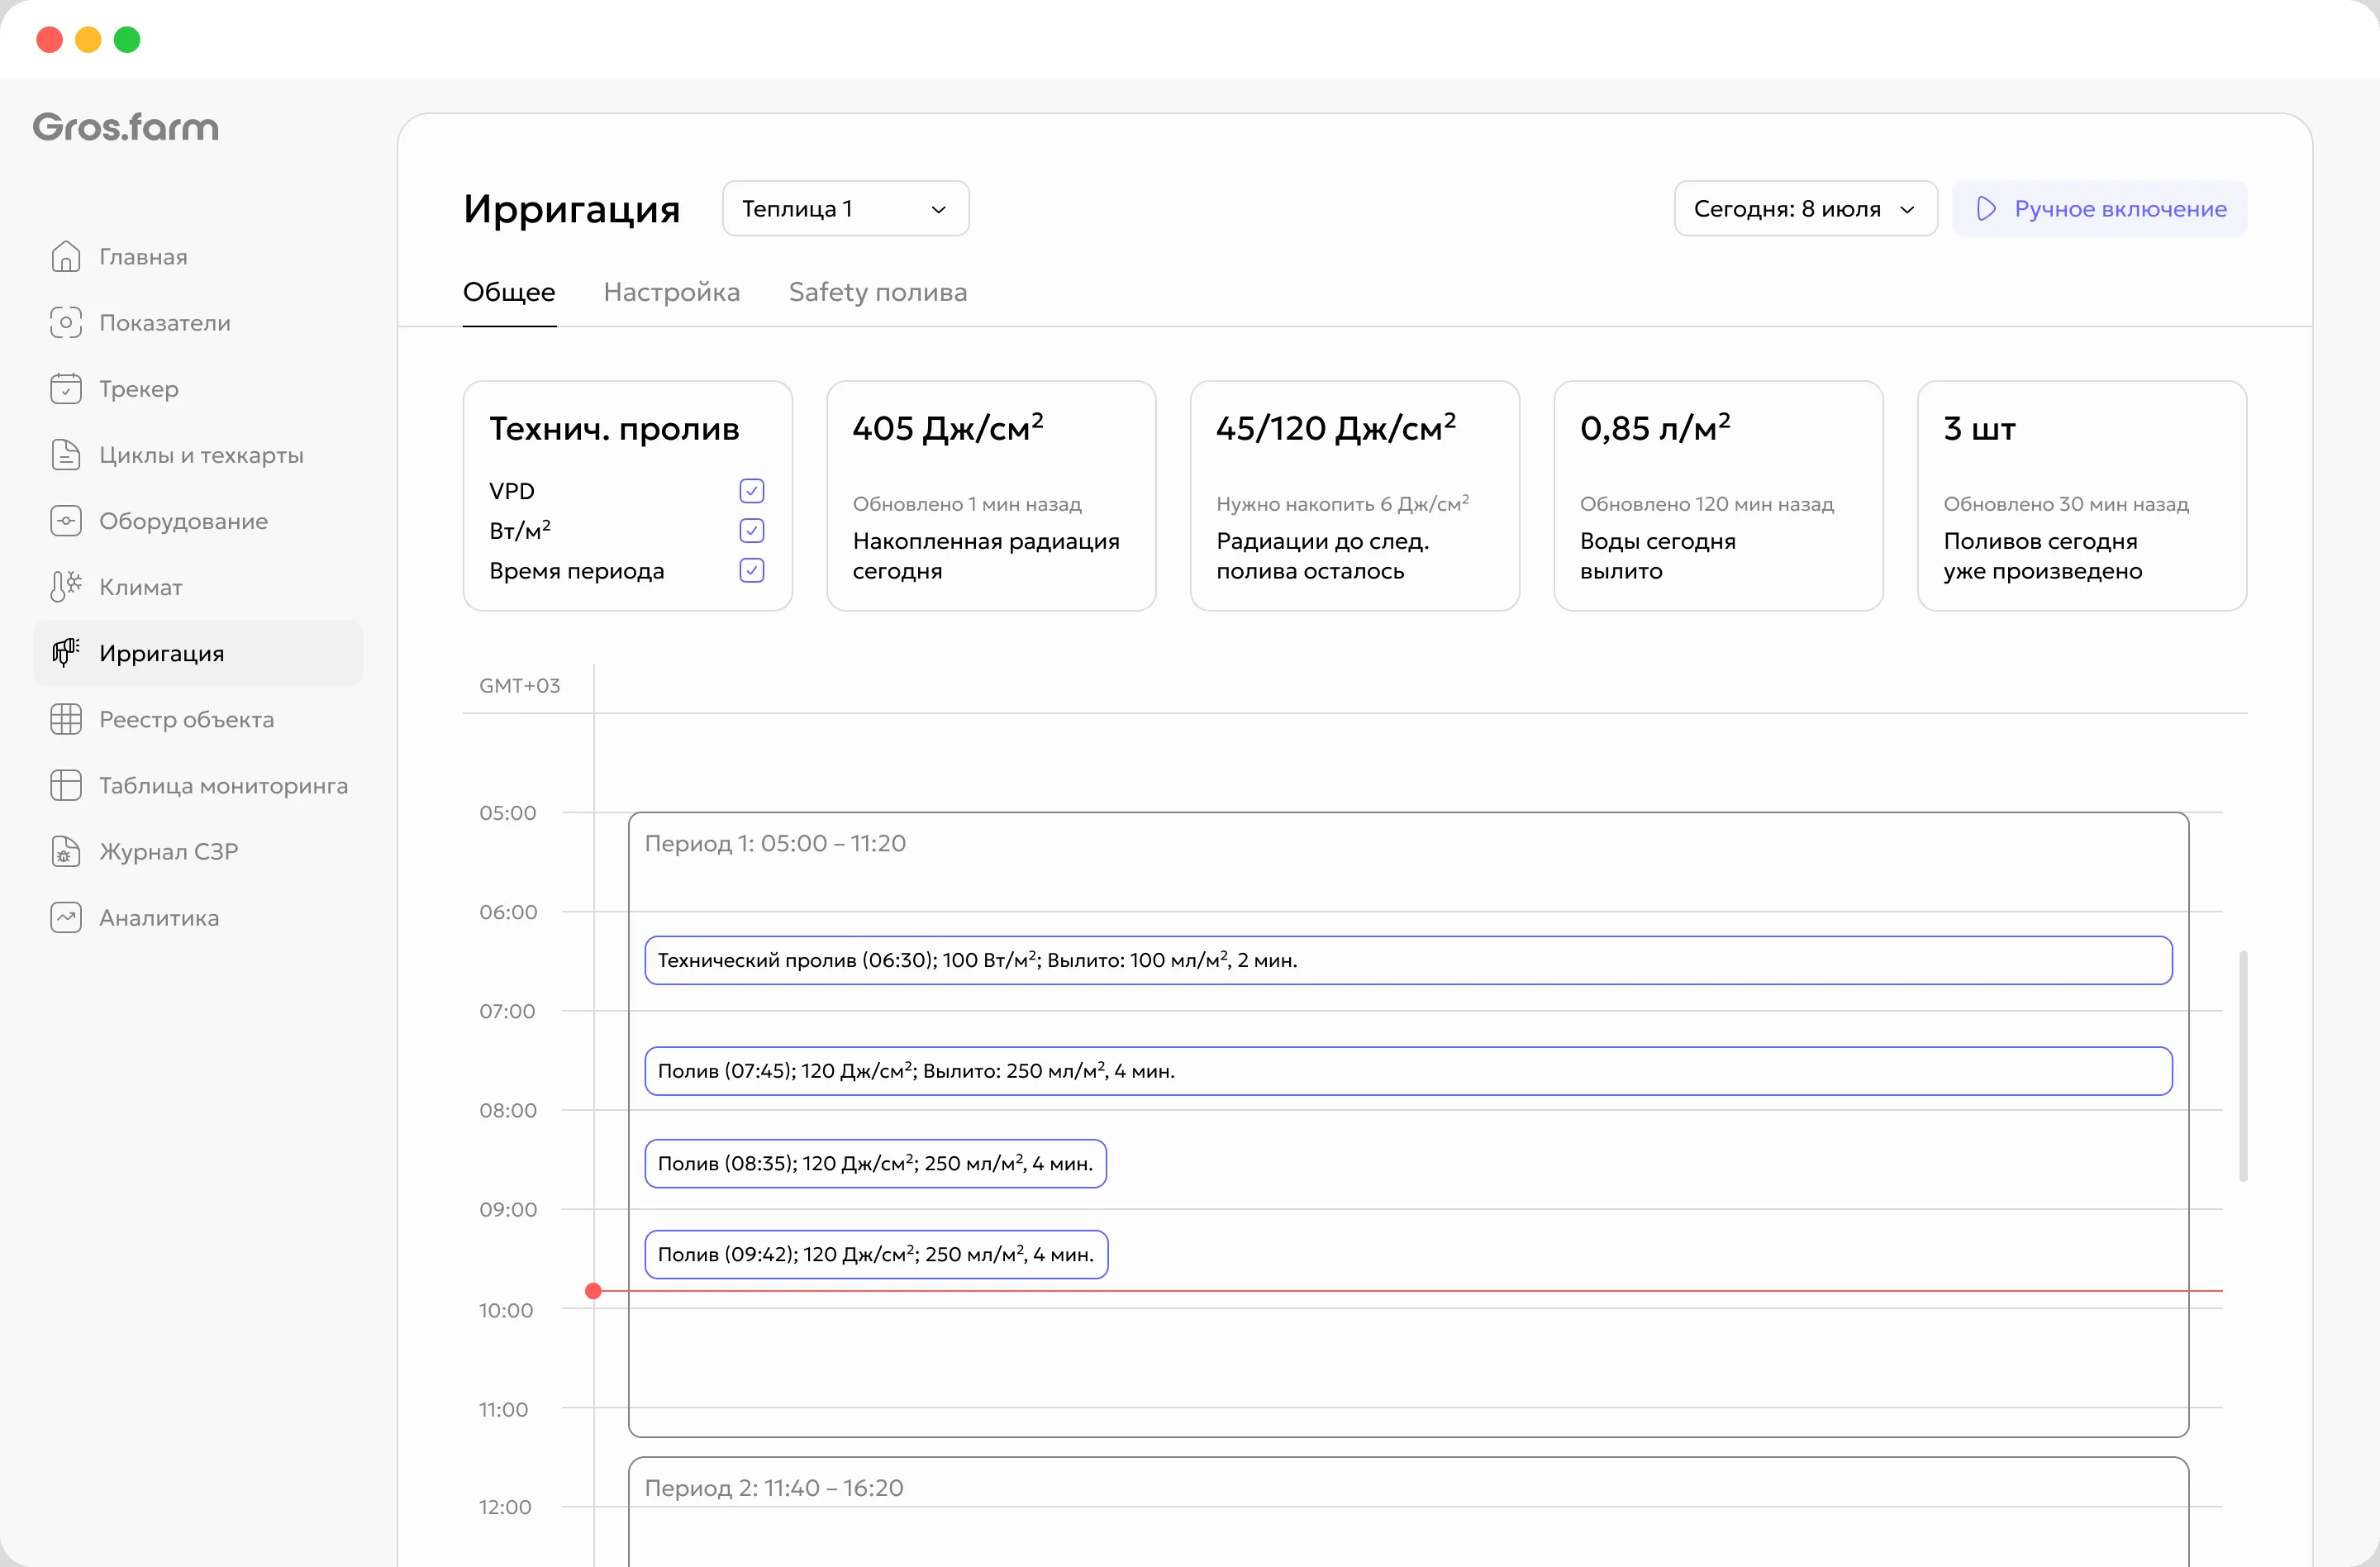The height and width of the screenshot is (1567, 2380).
Task: Click the play icon in Ручное включение
Action: coord(1986,209)
